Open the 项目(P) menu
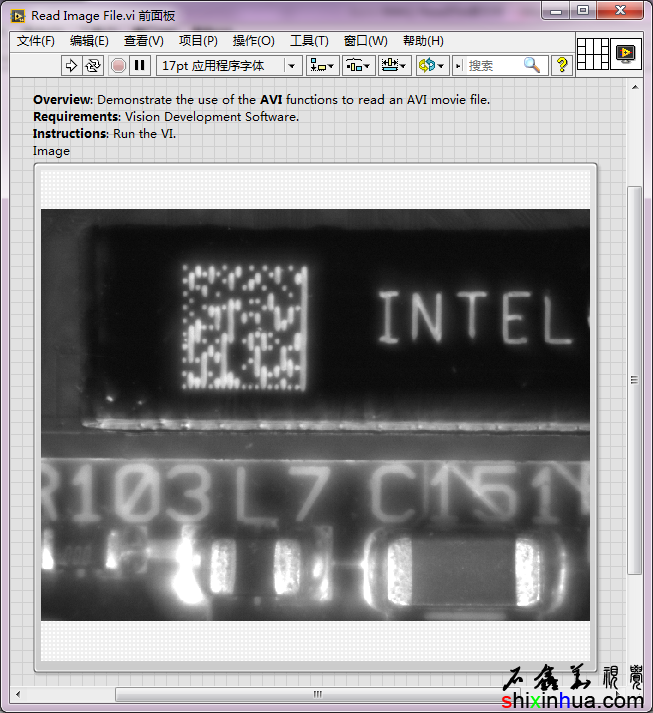The image size is (653, 713). coord(198,41)
